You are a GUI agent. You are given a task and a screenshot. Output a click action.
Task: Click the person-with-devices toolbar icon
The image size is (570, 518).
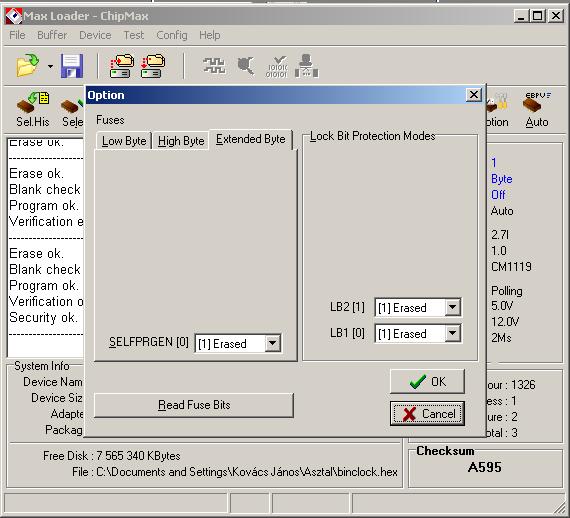click(306, 66)
